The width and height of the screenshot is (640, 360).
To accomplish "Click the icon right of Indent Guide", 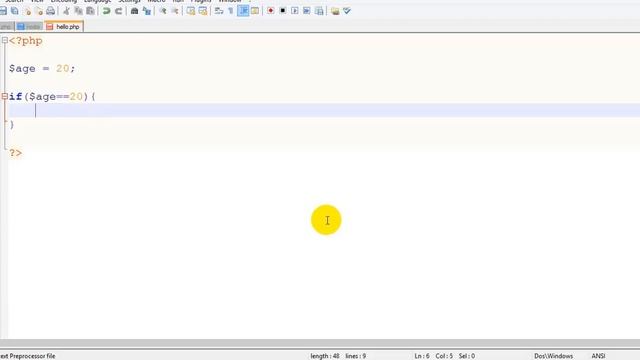I will pyautogui.click(x=255, y=11).
